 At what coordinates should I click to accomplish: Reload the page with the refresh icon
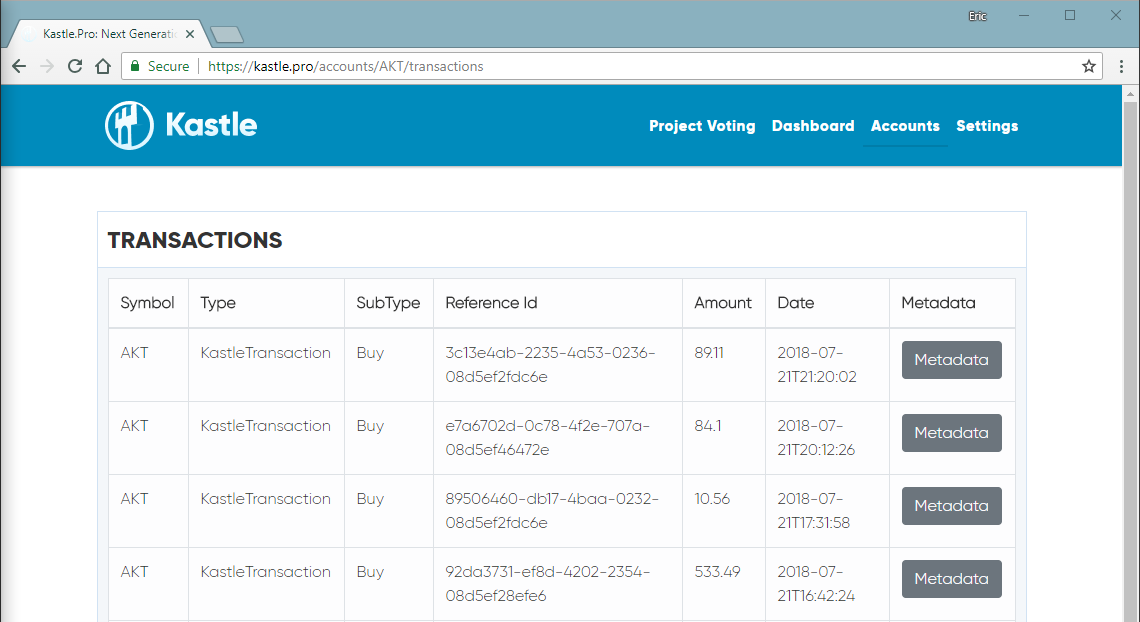pyautogui.click(x=75, y=66)
